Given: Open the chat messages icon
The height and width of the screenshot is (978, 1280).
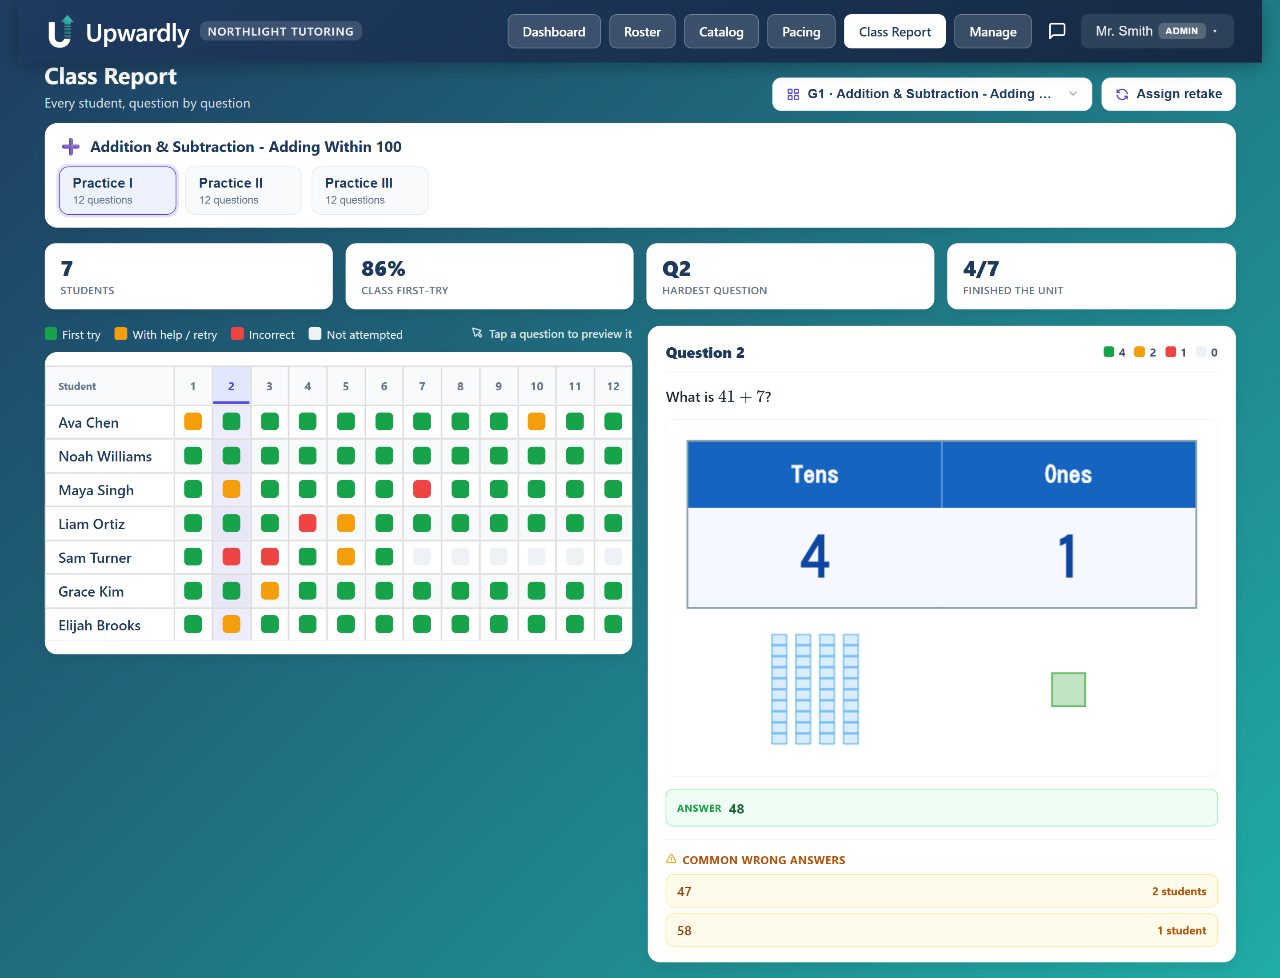Looking at the screenshot, I should pyautogui.click(x=1057, y=31).
